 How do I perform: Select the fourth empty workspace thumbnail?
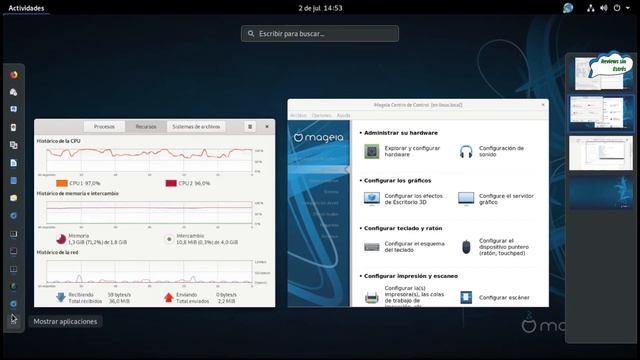tap(601, 192)
